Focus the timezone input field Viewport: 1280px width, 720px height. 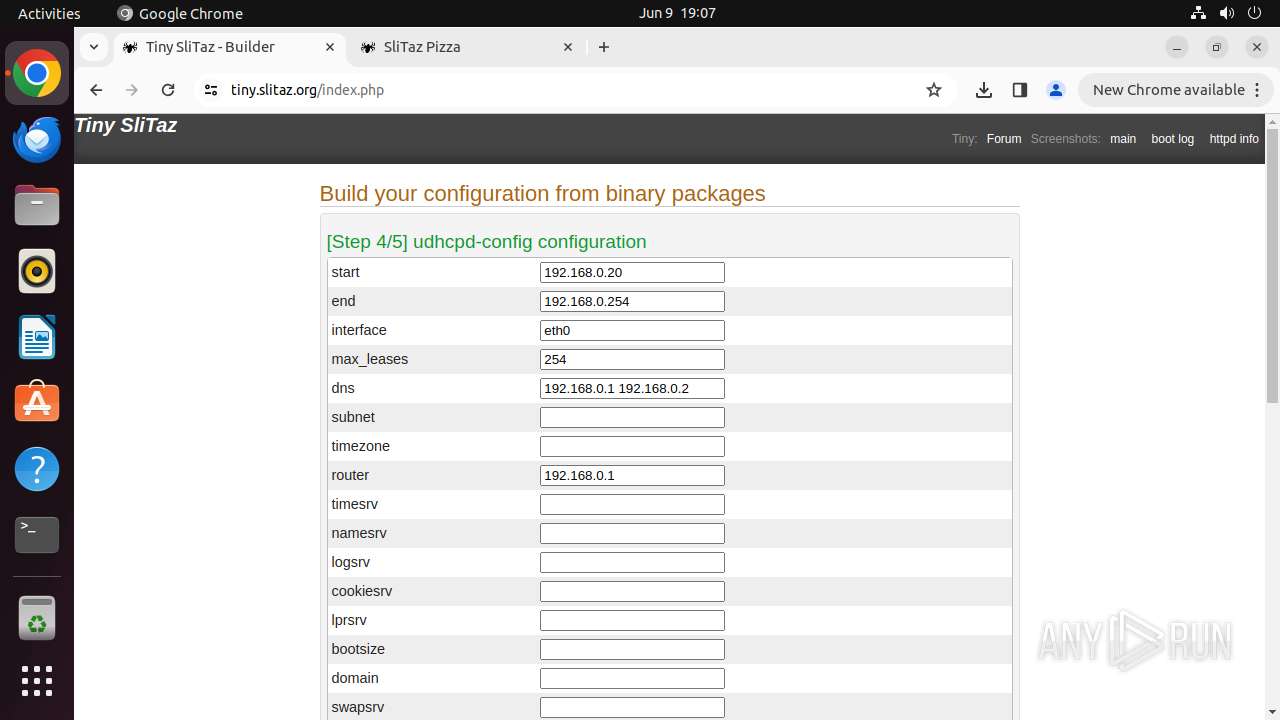point(632,446)
